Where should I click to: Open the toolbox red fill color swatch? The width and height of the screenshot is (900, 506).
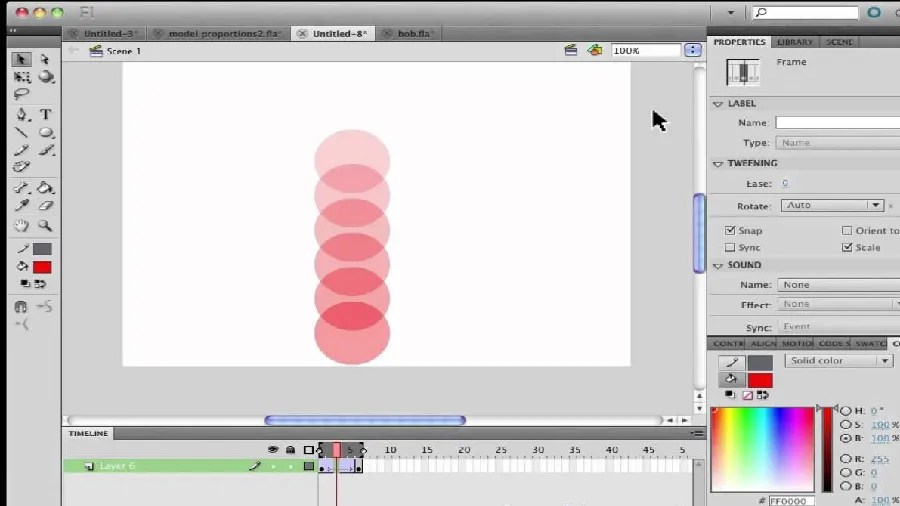pyautogui.click(x=42, y=267)
